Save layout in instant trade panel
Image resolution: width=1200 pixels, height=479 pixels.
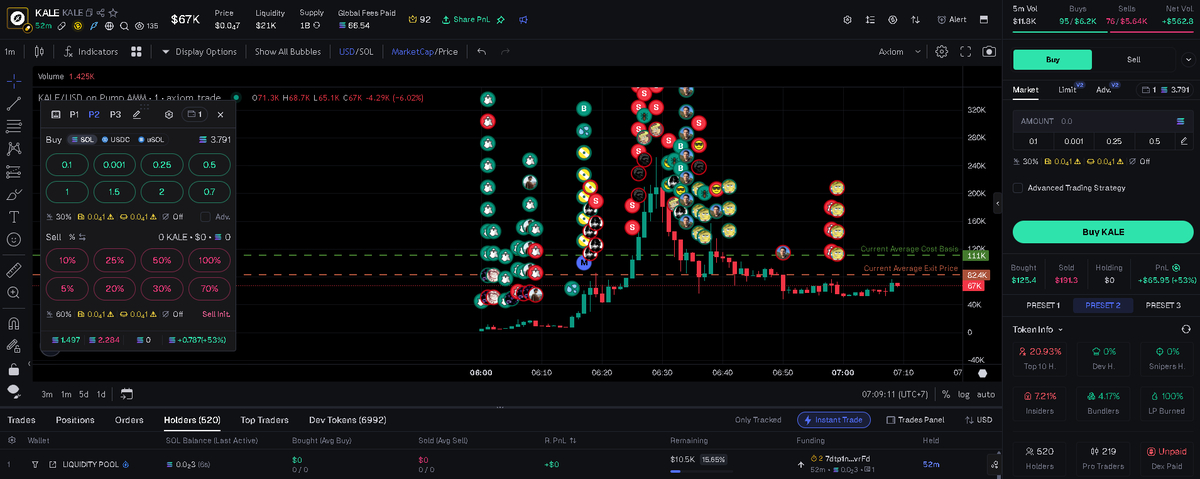(x=56, y=115)
